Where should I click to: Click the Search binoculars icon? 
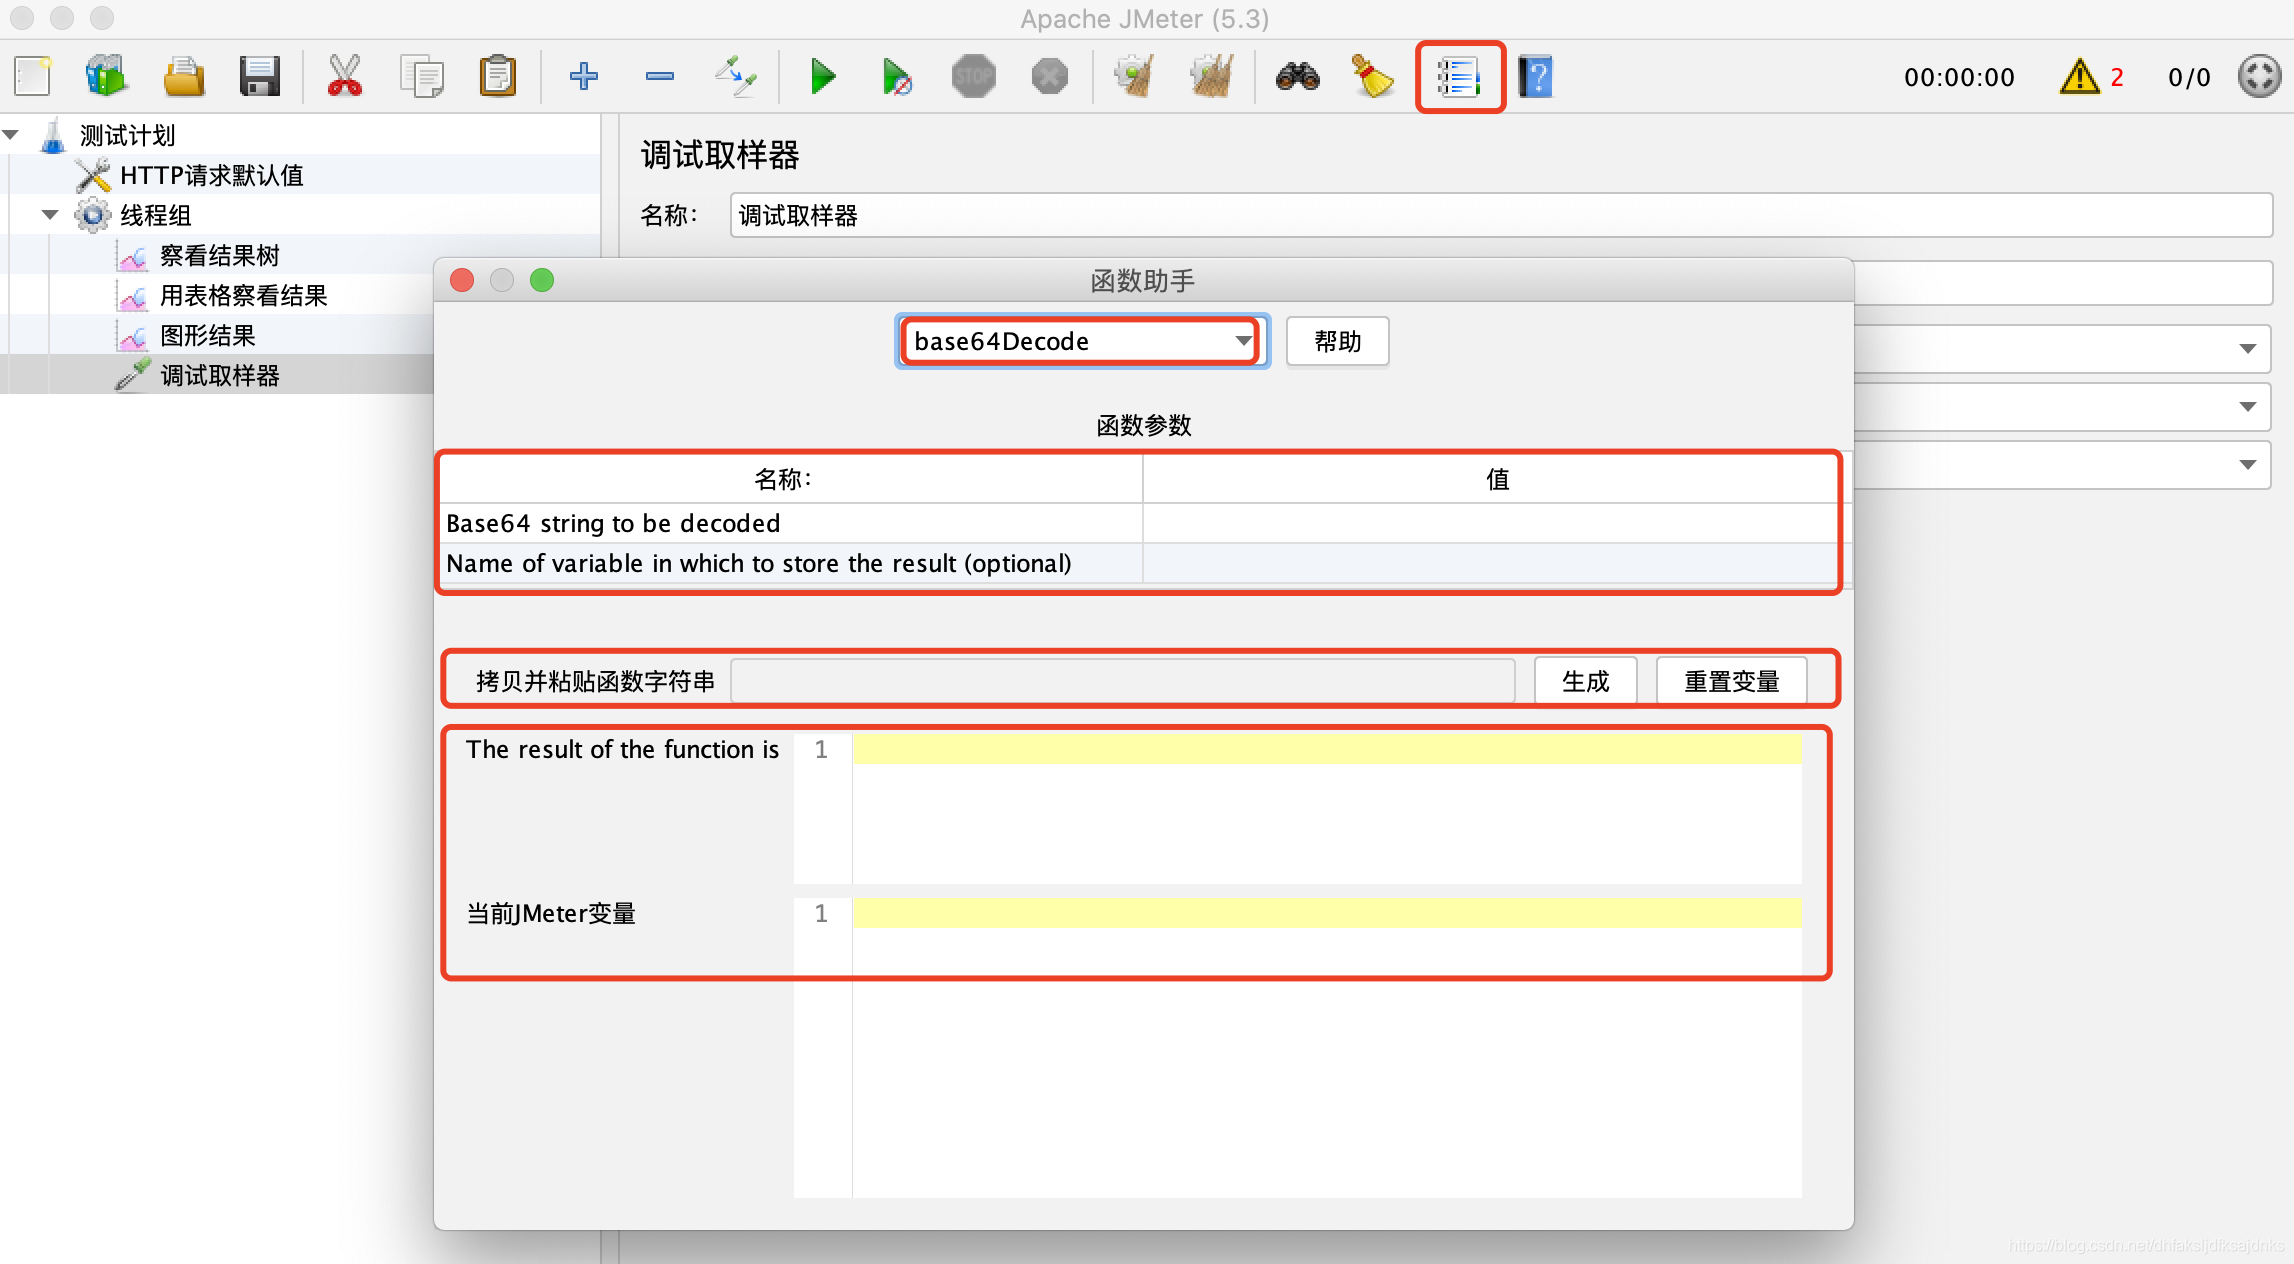pyautogui.click(x=1297, y=77)
